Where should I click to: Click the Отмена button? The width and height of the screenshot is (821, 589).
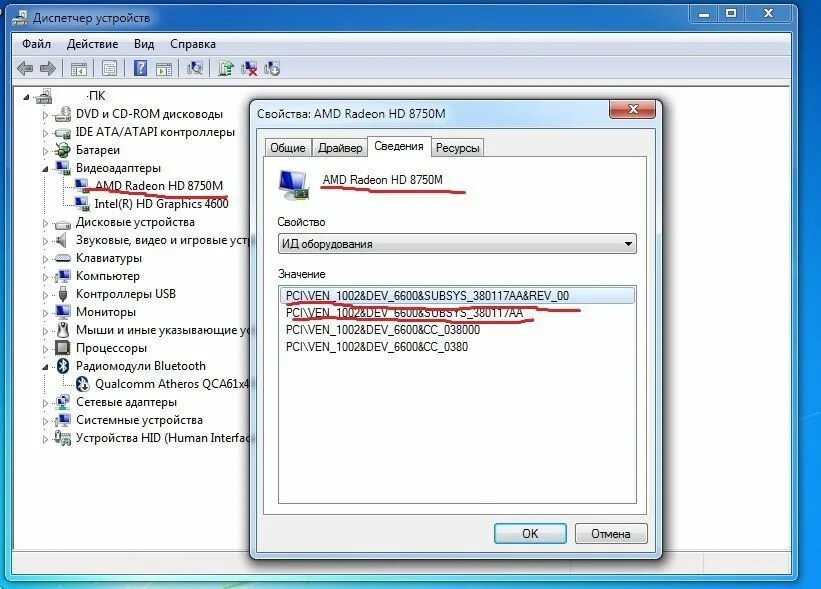pos(611,534)
